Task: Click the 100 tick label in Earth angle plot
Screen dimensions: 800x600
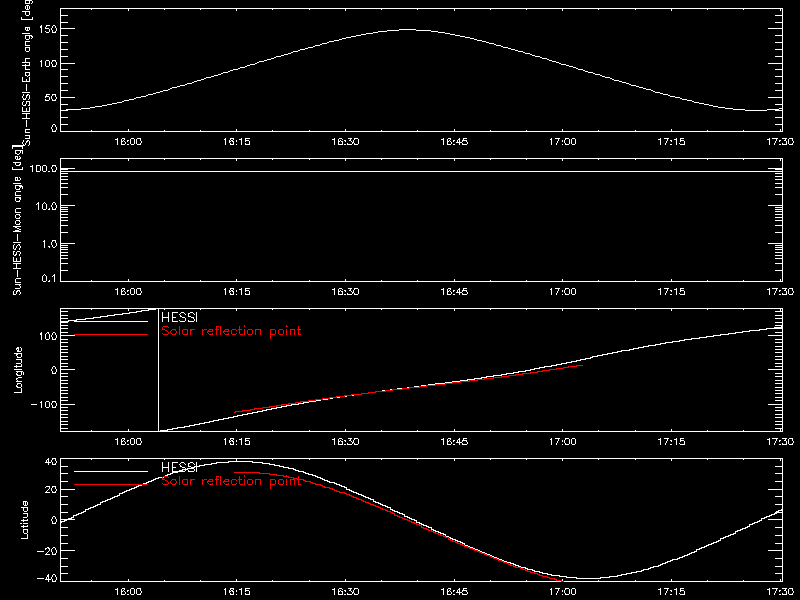Action: click(x=47, y=64)
